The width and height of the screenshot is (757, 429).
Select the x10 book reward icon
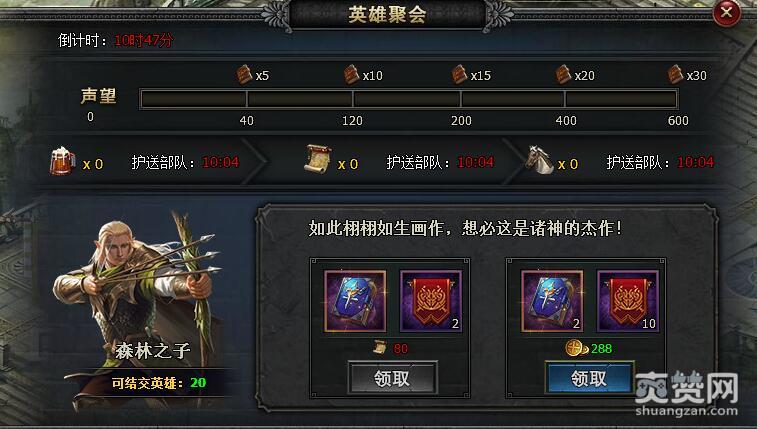click(351, 75)
